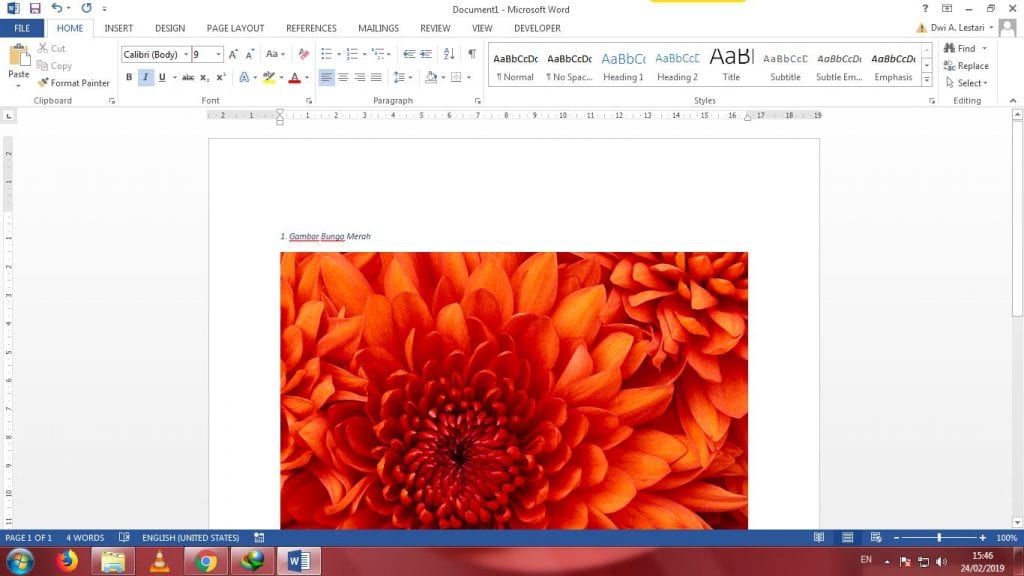The image size is (1024, 576).
Task: Switch to the INSERT tab
Action: [118, 28]
